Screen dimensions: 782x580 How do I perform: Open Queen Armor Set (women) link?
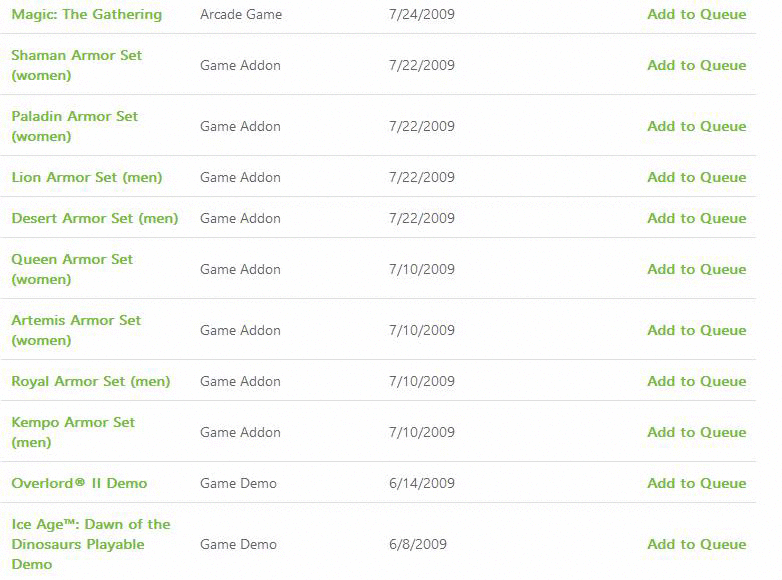click(72, 269)
